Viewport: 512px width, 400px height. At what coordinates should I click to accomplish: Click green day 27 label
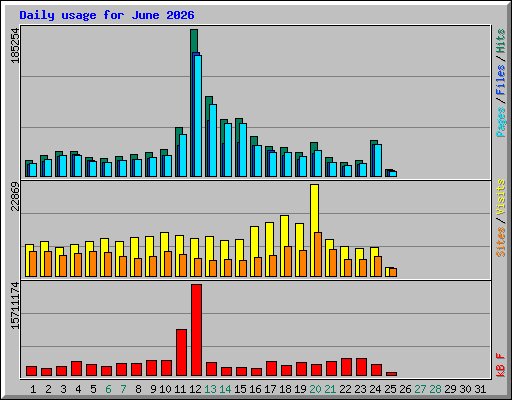point(420,389)
